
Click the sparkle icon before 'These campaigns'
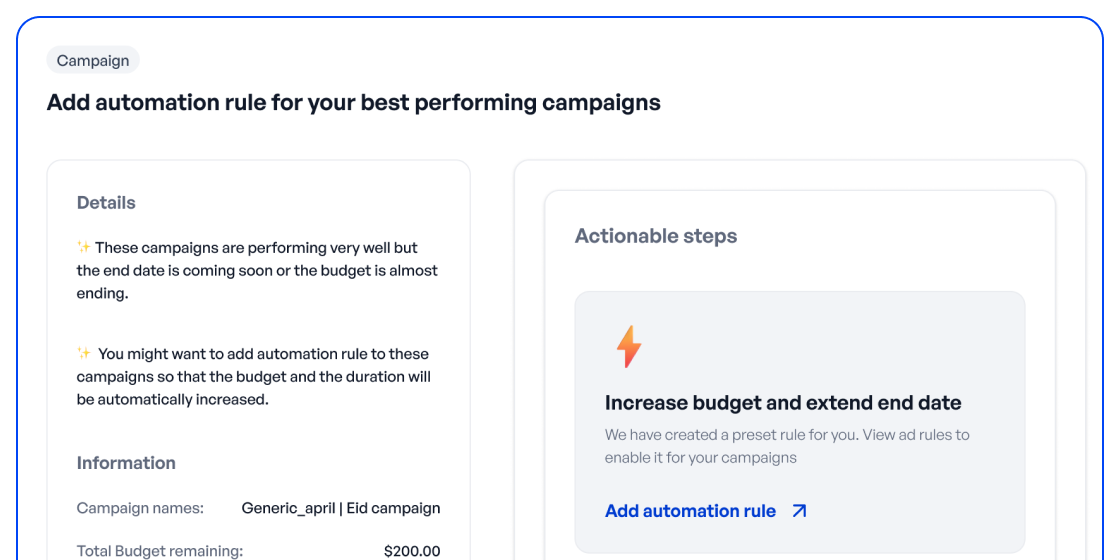84,247
